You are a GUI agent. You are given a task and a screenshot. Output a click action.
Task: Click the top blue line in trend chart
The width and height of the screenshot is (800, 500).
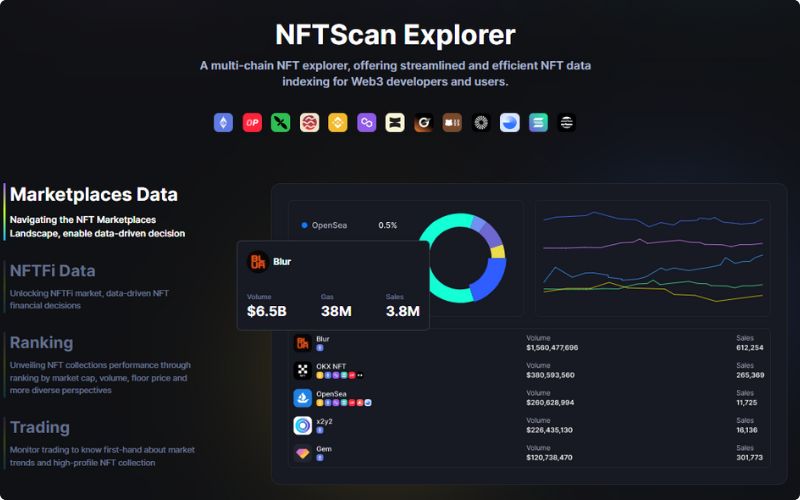pos(653,219)
